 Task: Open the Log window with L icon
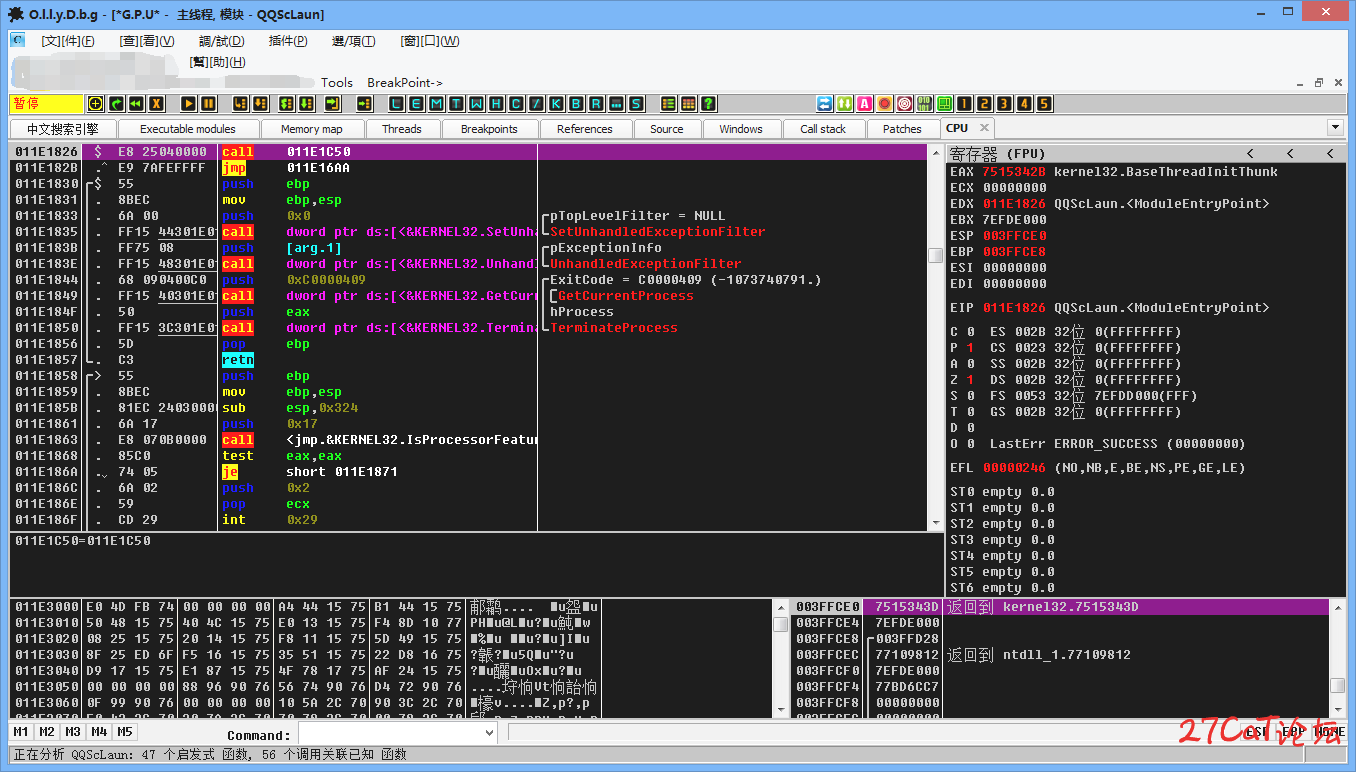396,104
